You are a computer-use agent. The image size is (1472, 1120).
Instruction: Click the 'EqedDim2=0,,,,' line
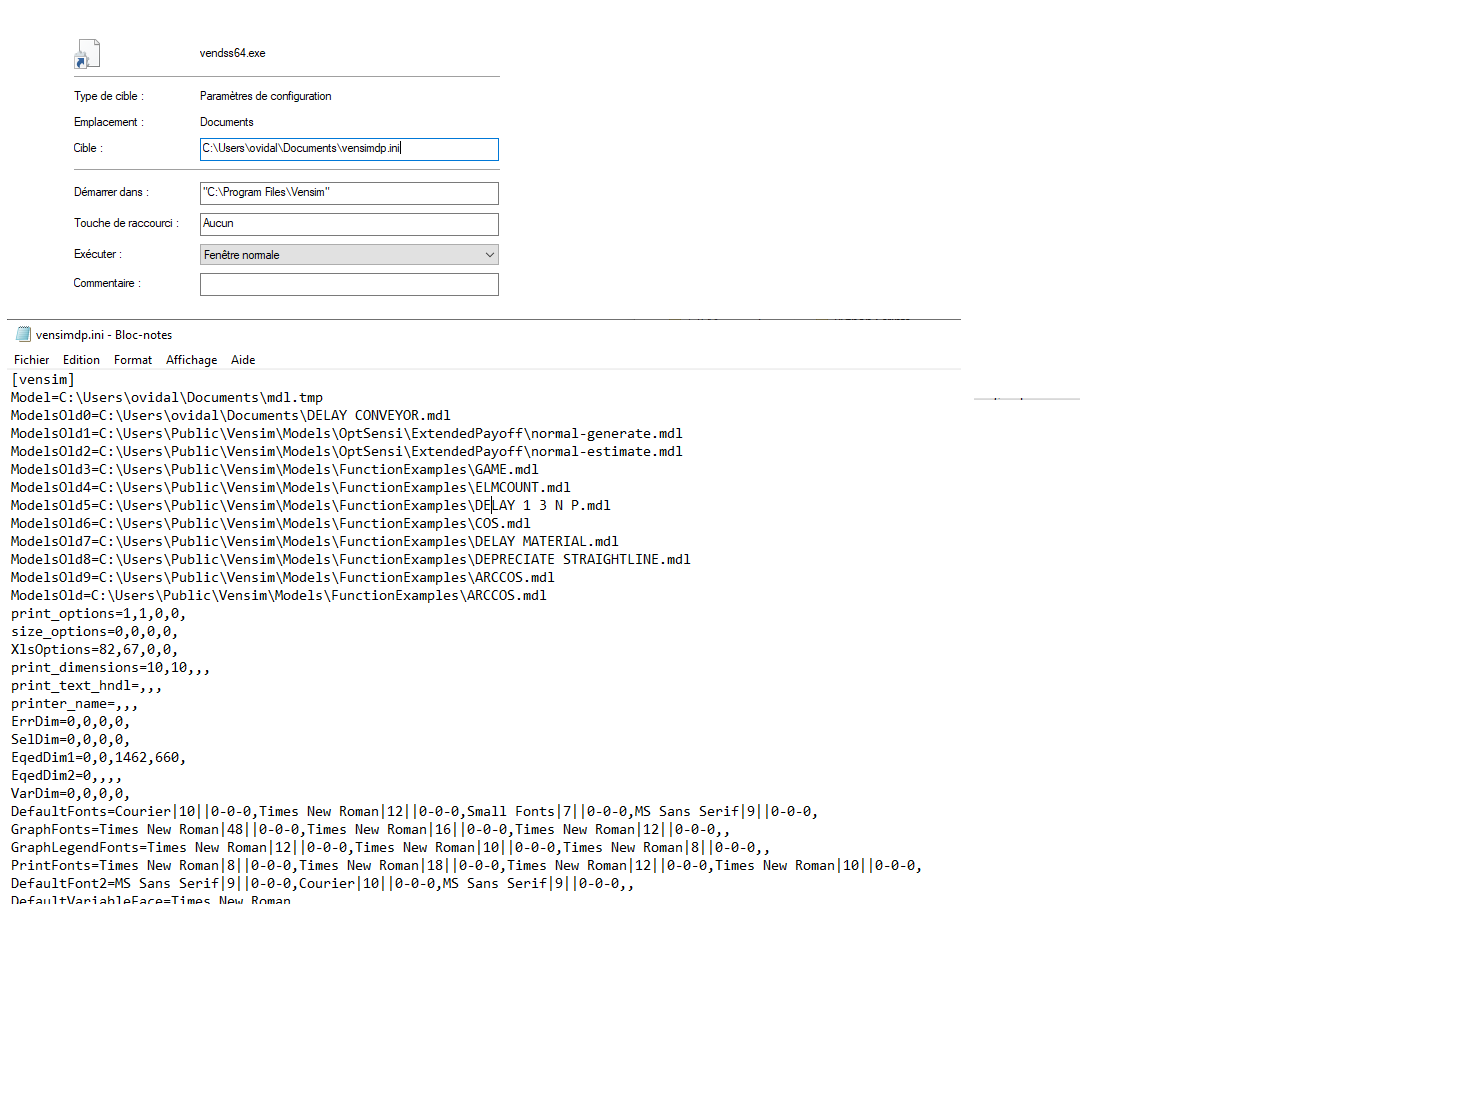point(67,776)
